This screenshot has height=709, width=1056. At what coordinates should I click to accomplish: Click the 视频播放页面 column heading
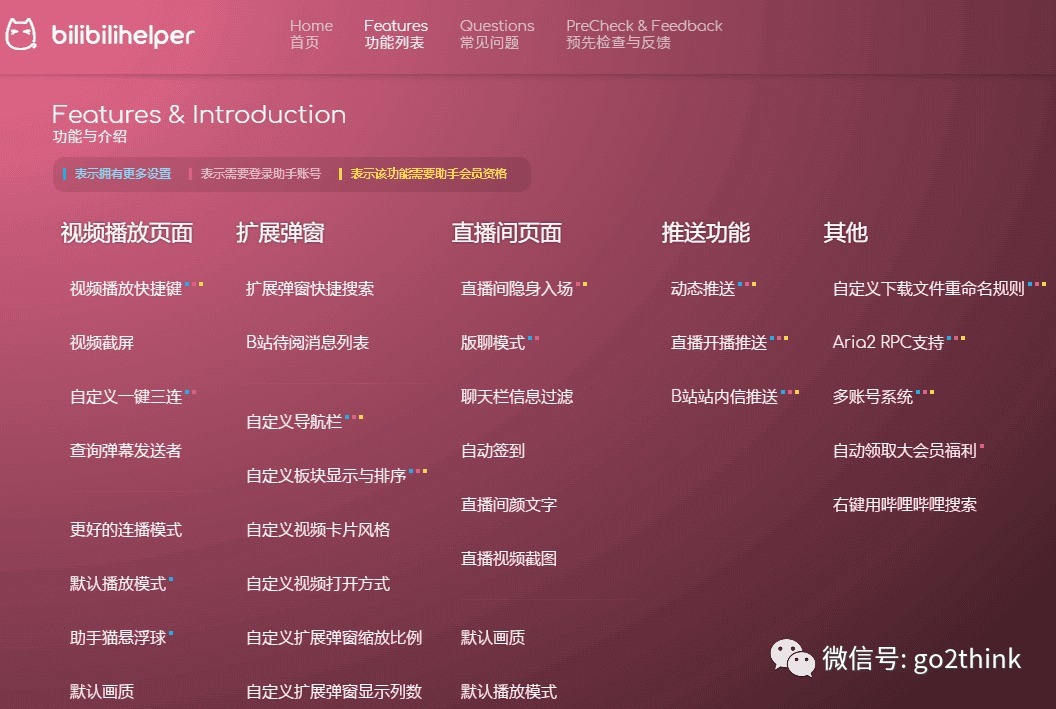point(126,233)
